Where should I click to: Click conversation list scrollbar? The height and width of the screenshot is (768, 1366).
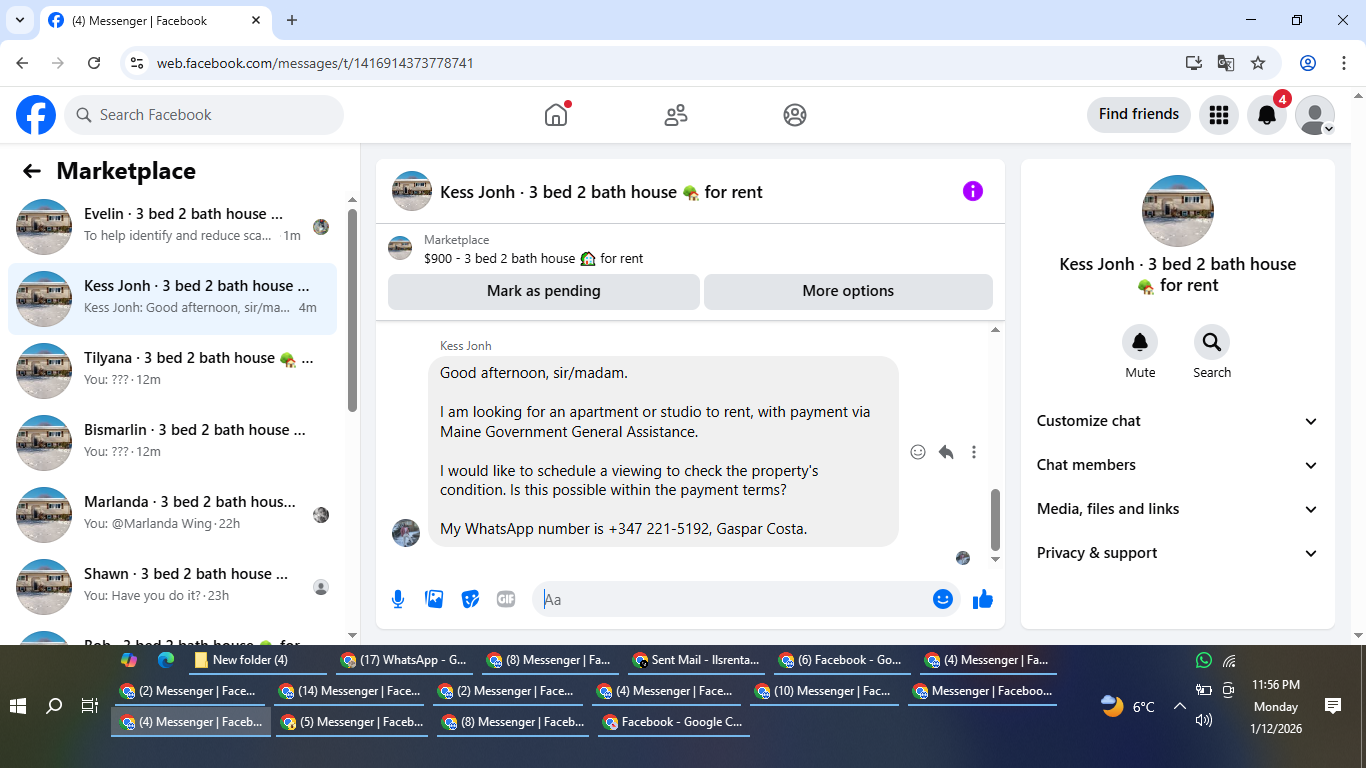coord(352,310)
